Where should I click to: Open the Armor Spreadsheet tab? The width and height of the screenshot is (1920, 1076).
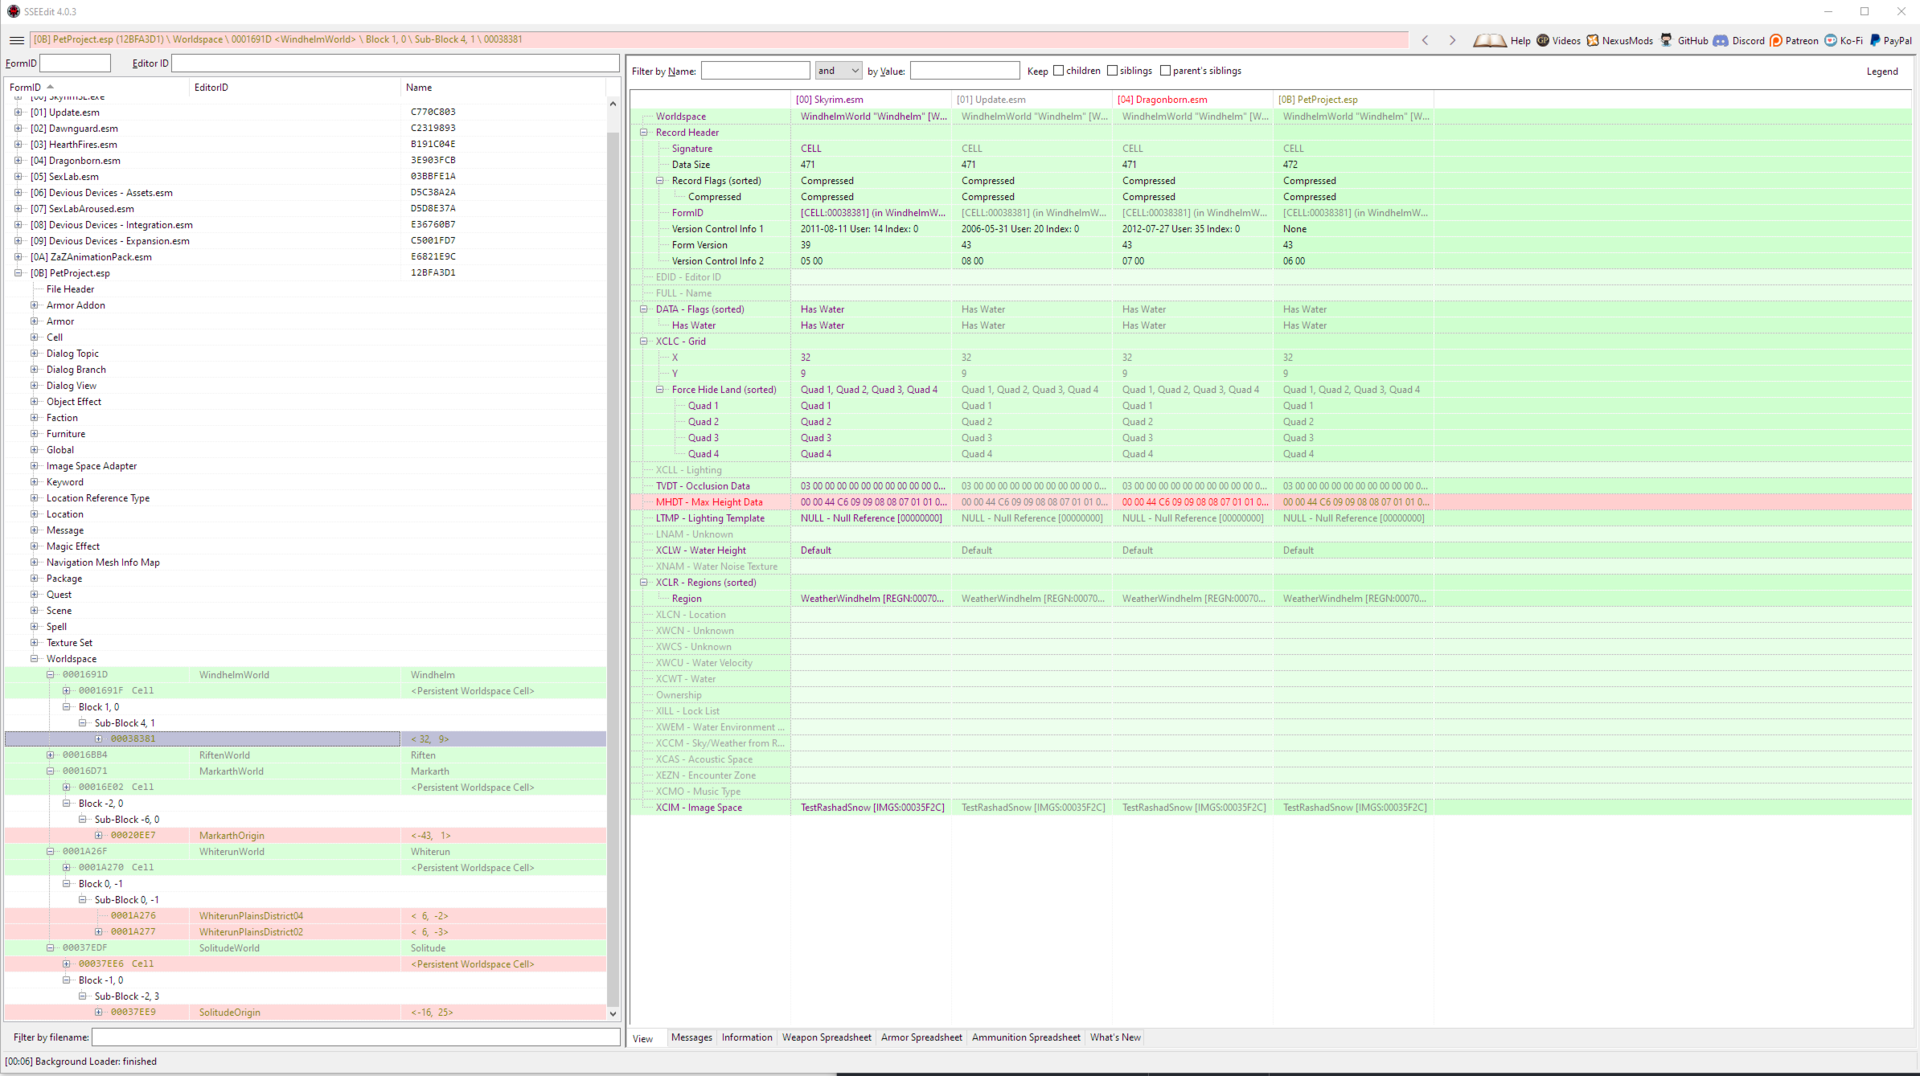[921, 1038]
